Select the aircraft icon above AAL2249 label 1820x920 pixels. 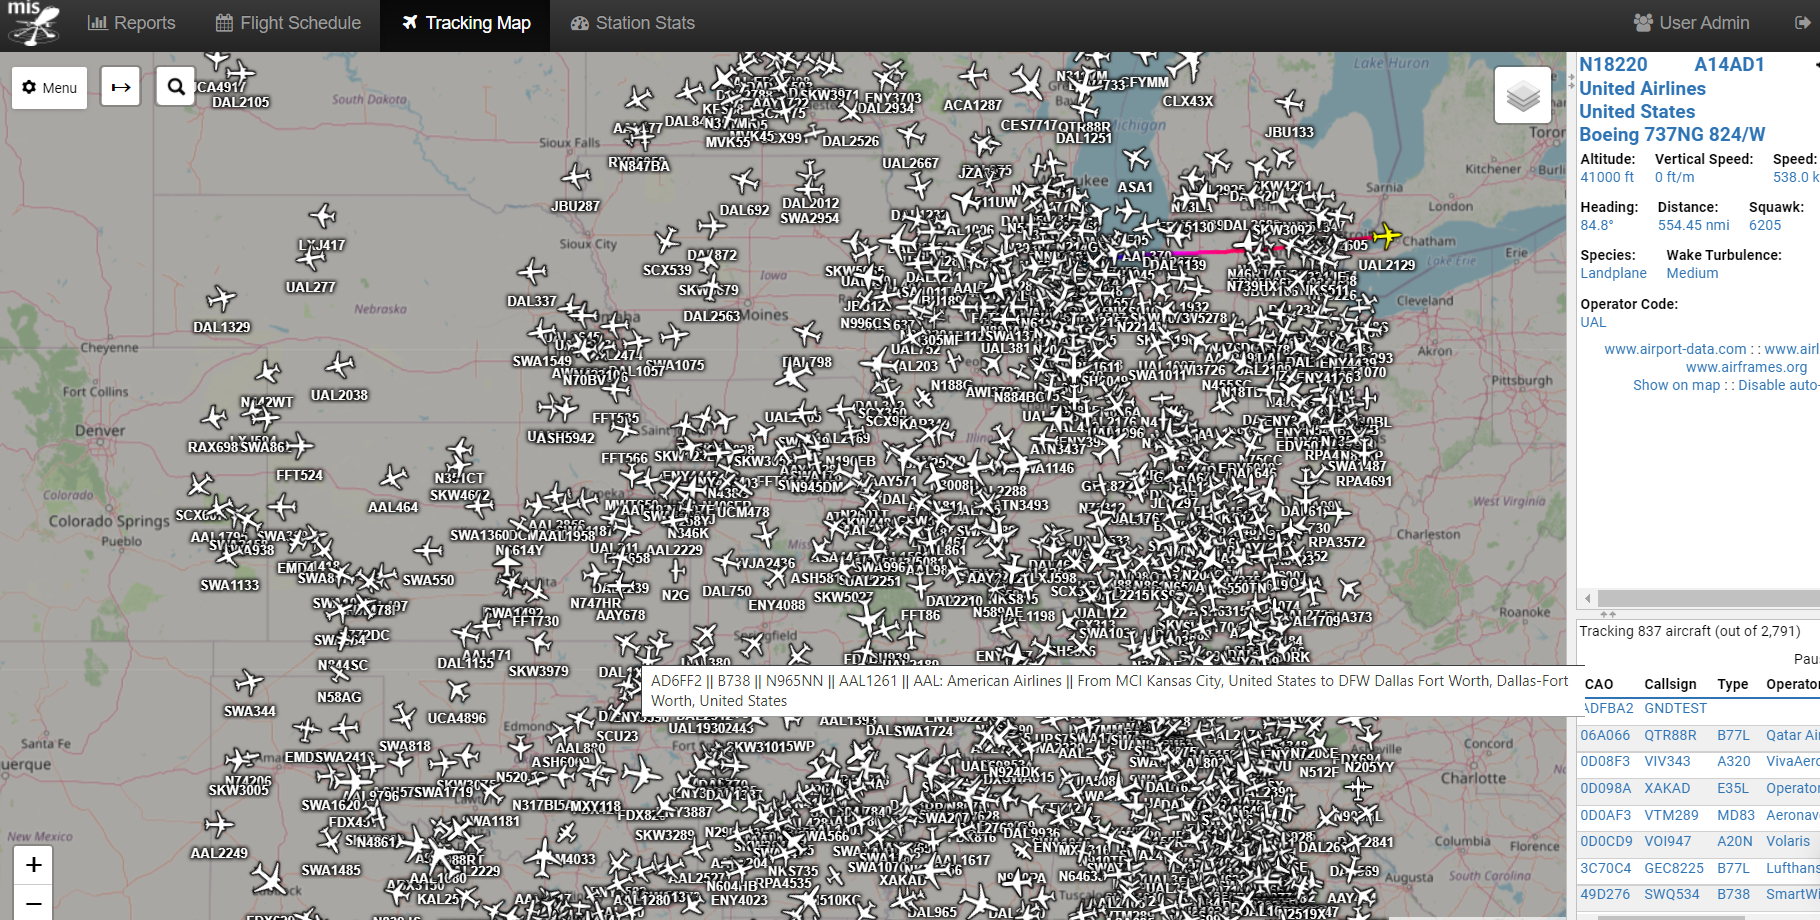coord(218,825)
